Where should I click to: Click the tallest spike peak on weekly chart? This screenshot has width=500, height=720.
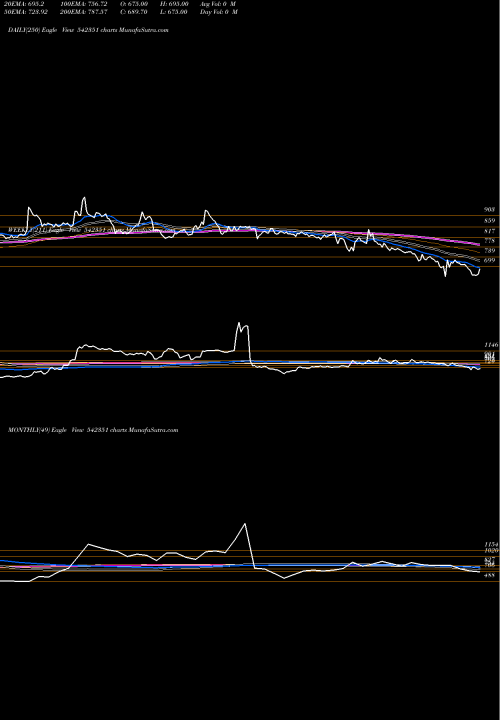(238, 323)
